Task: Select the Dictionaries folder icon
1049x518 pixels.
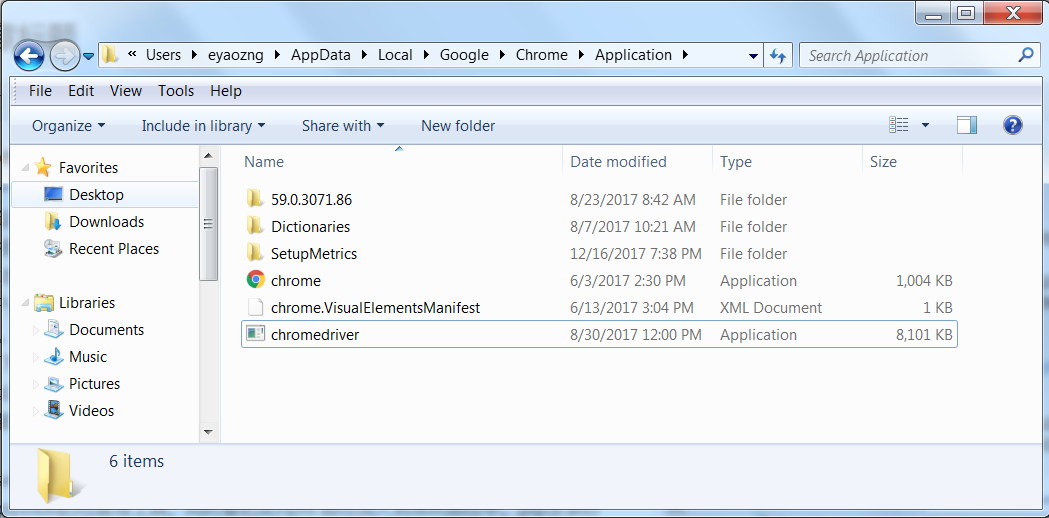Action: click(x=254, y=226)
